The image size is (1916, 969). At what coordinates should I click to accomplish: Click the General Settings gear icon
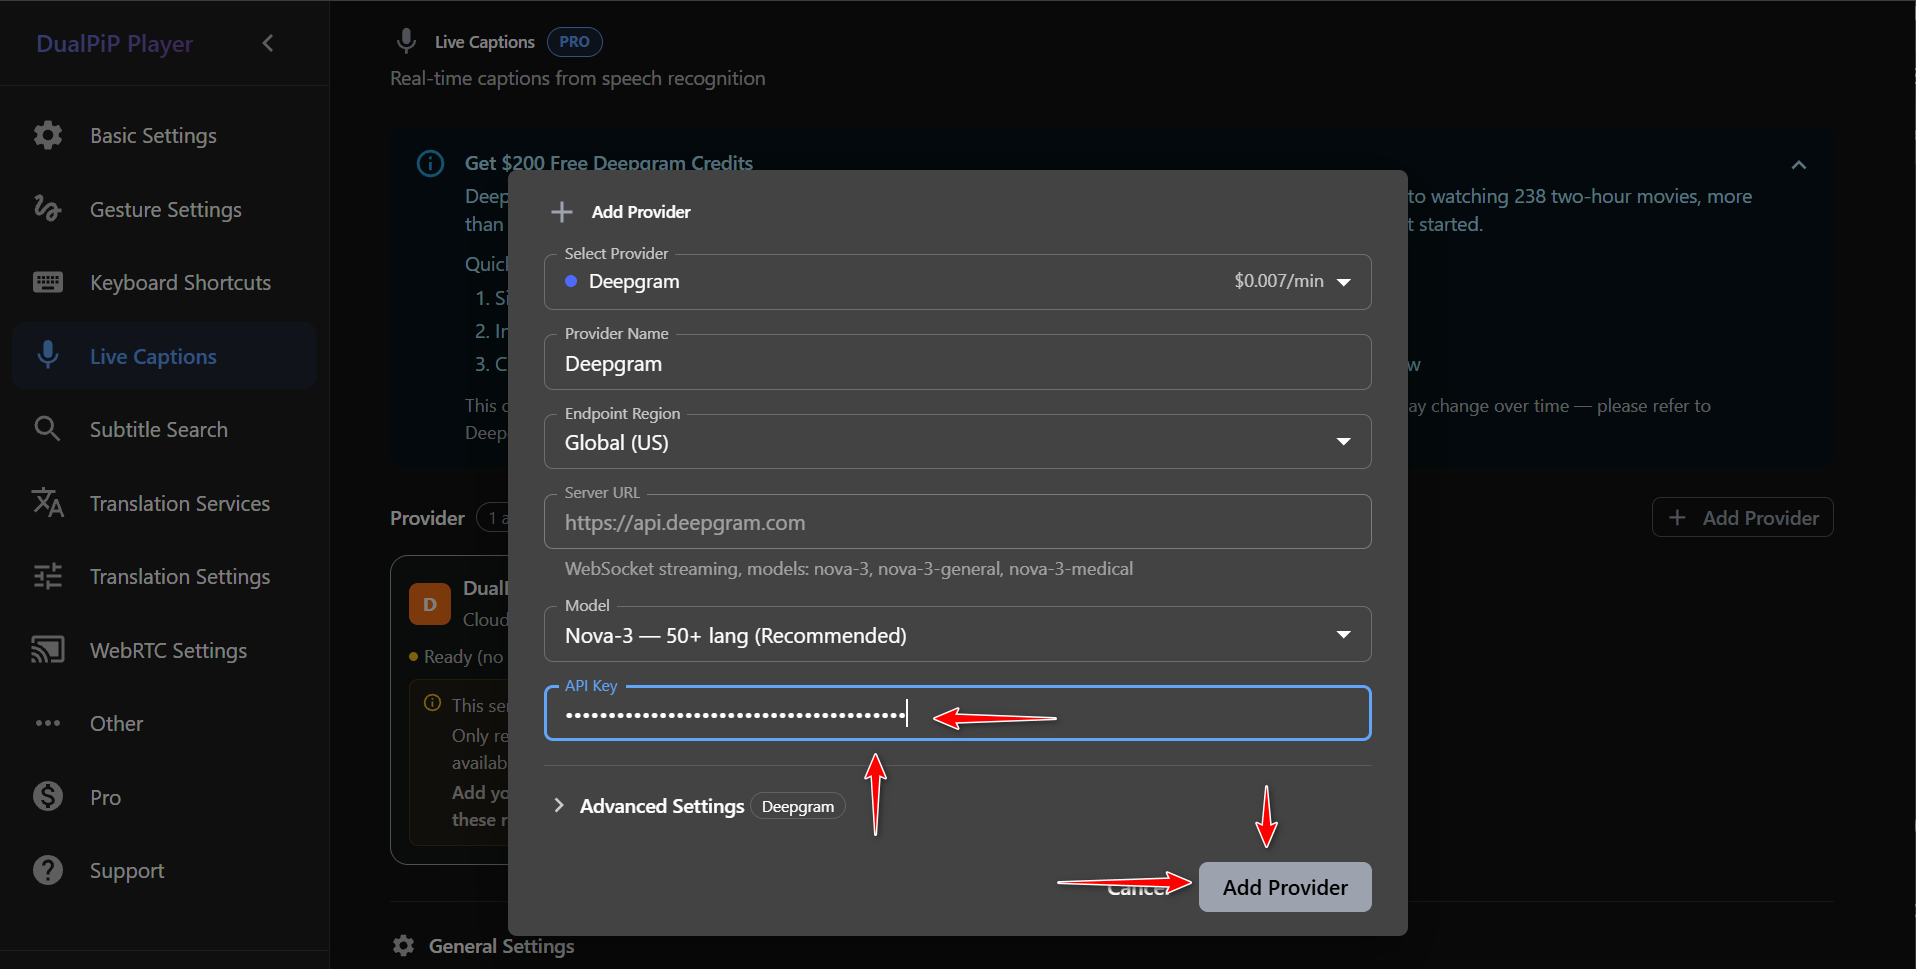pyautogui.click(x=404, y=945)
